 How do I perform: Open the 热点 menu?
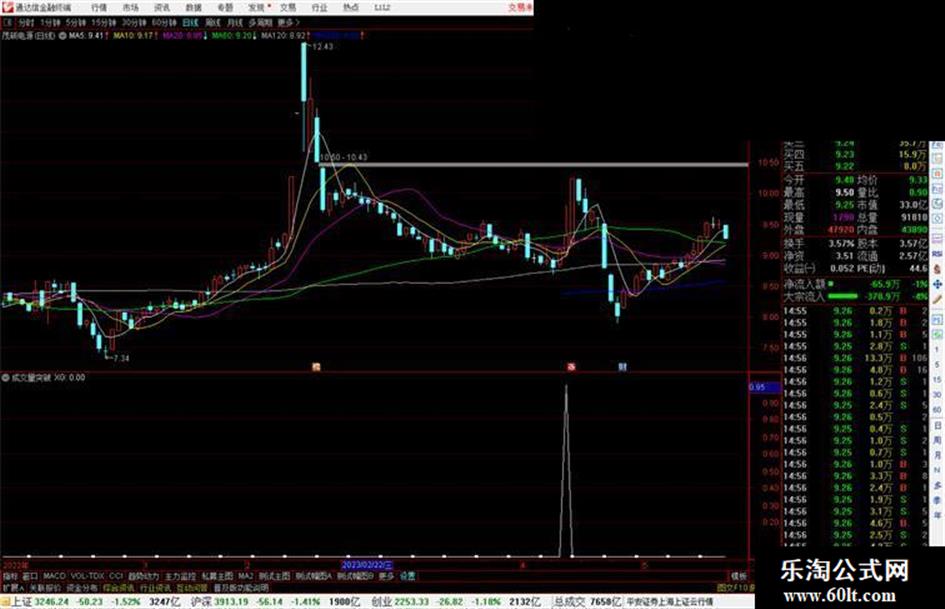pos(351,8)
